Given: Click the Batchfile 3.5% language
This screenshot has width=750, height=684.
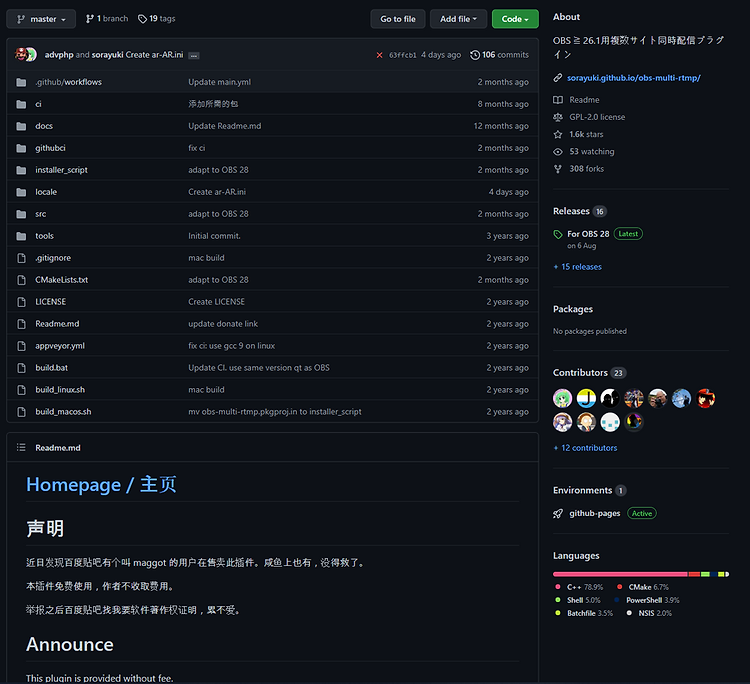Looking at the screenshot, I should (584, 613).
